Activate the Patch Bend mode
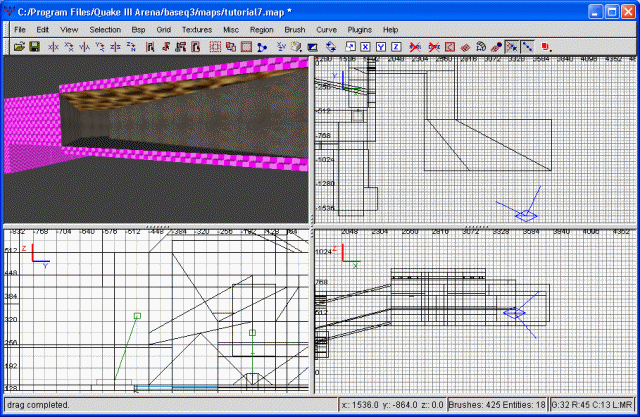640x417 pixels. 480,47
